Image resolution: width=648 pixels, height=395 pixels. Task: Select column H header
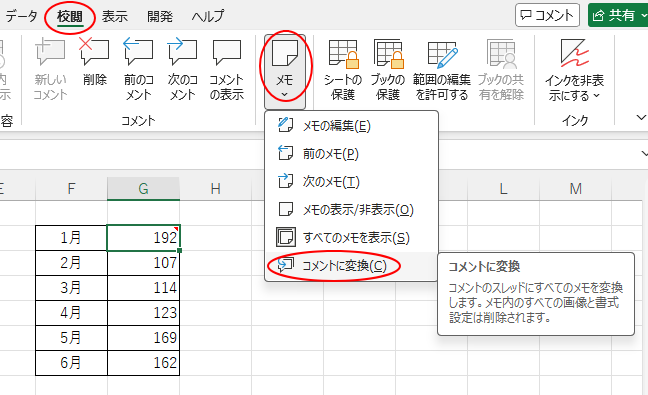point(215,189)
